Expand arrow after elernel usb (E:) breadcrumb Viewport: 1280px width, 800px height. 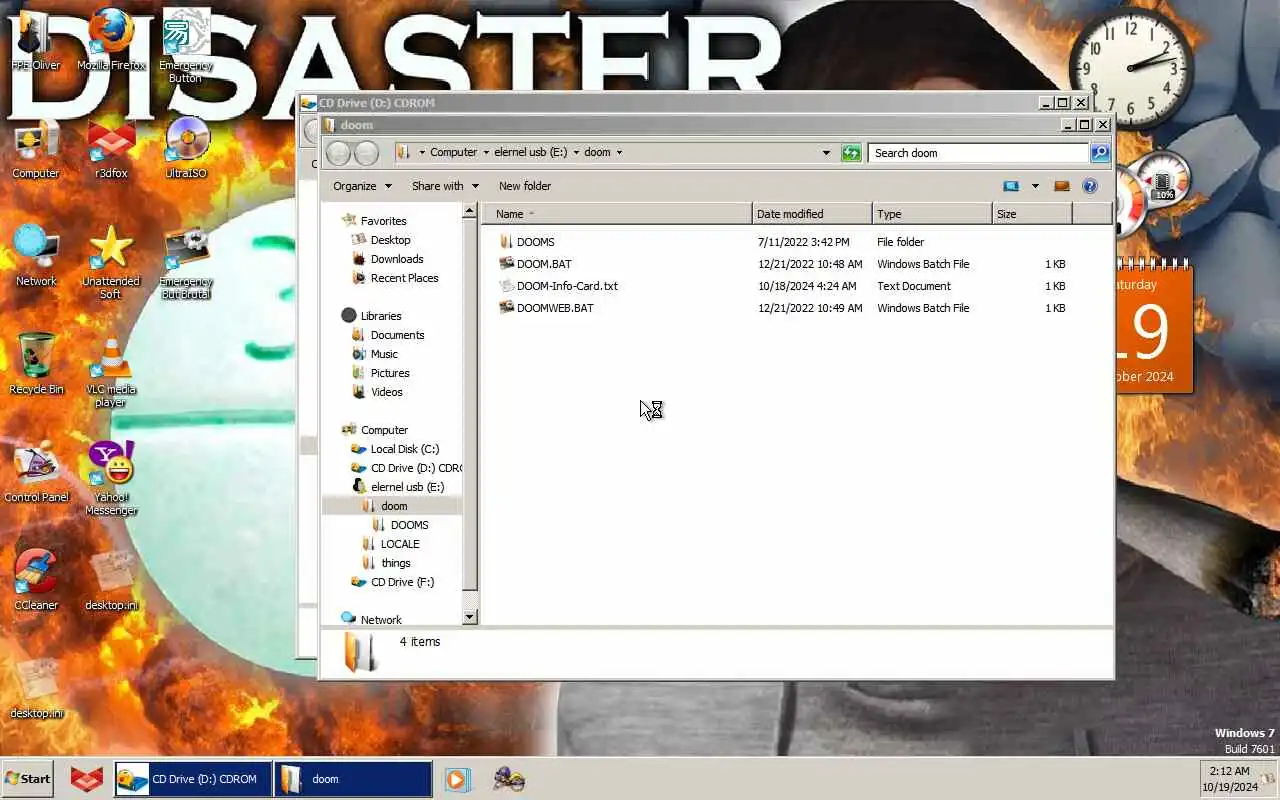click(x=576, y=153)
